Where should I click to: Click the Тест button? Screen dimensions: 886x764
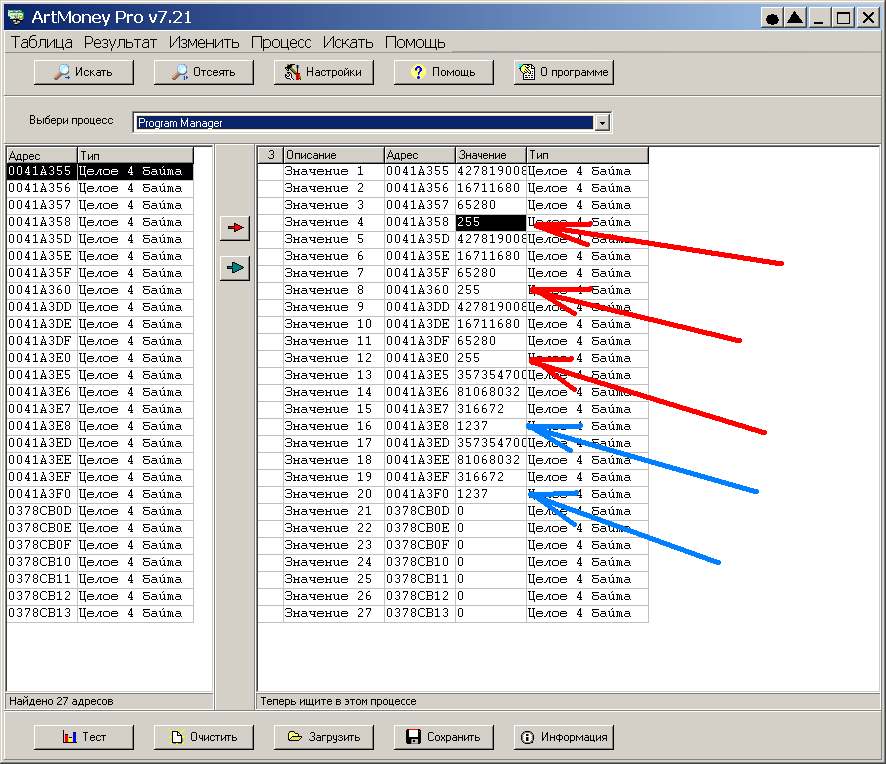point(83,737)
